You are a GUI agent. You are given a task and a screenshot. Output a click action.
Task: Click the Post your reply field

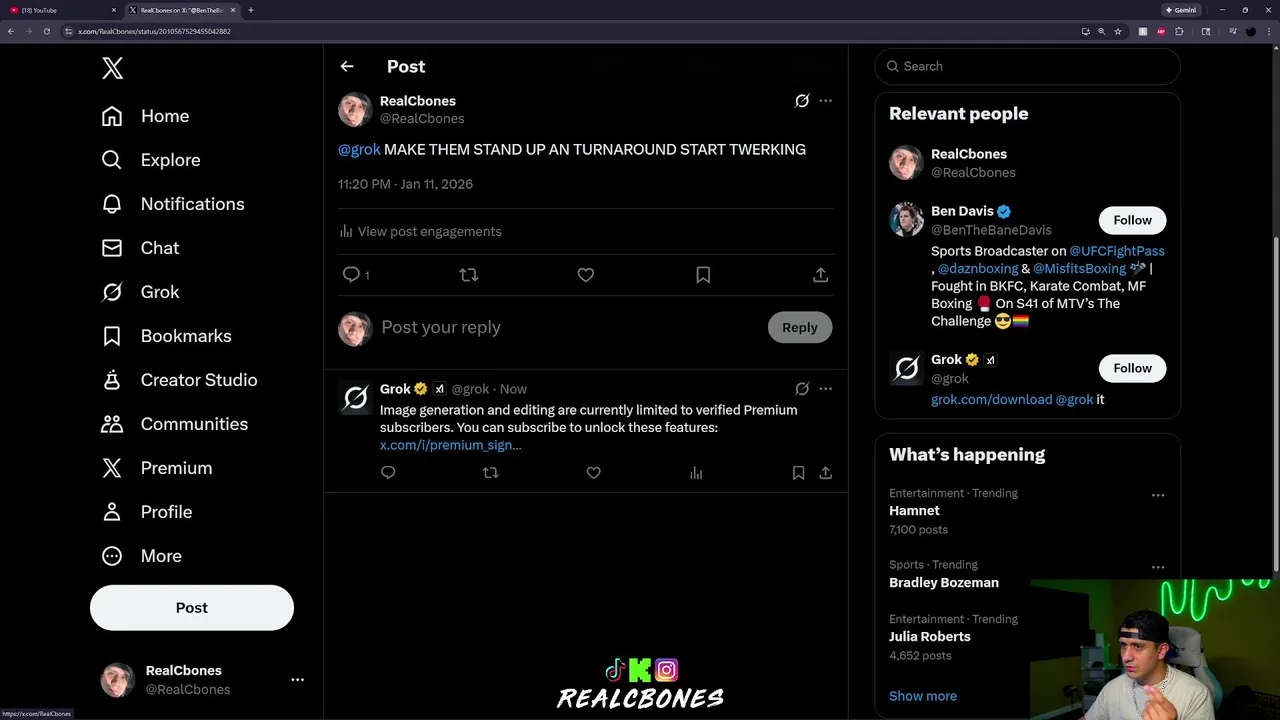tap(568, 328)
